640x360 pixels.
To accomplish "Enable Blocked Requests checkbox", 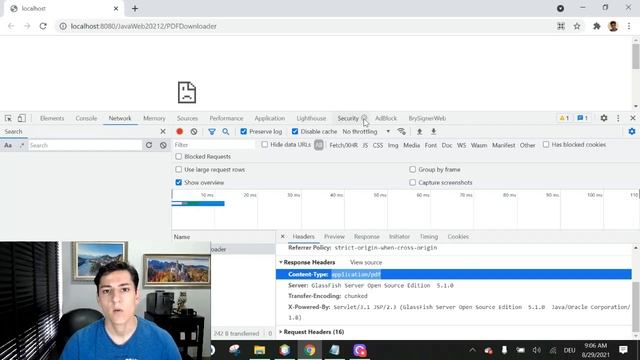I will [179, 156].
